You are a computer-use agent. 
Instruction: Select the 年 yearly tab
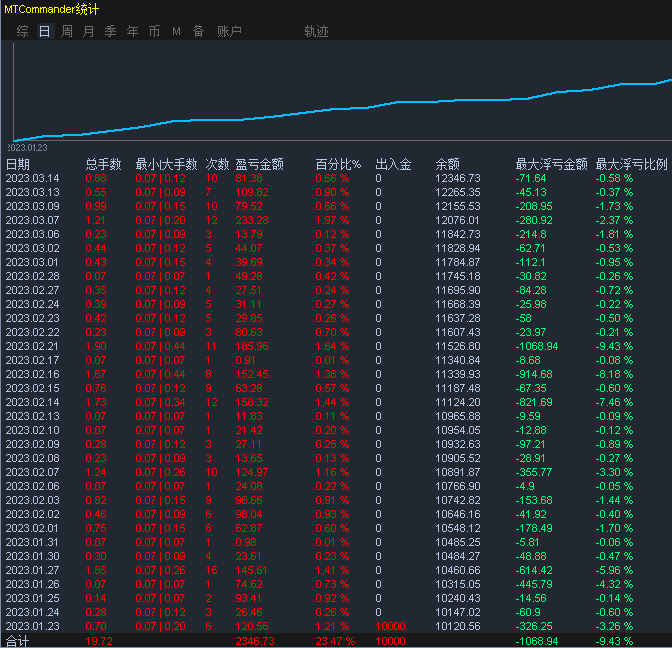(x=133, y=31)
